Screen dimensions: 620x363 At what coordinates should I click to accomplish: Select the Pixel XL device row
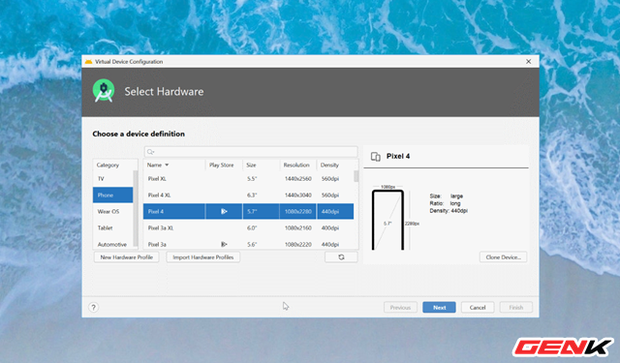pyautogui.click(x=249, y=179)
